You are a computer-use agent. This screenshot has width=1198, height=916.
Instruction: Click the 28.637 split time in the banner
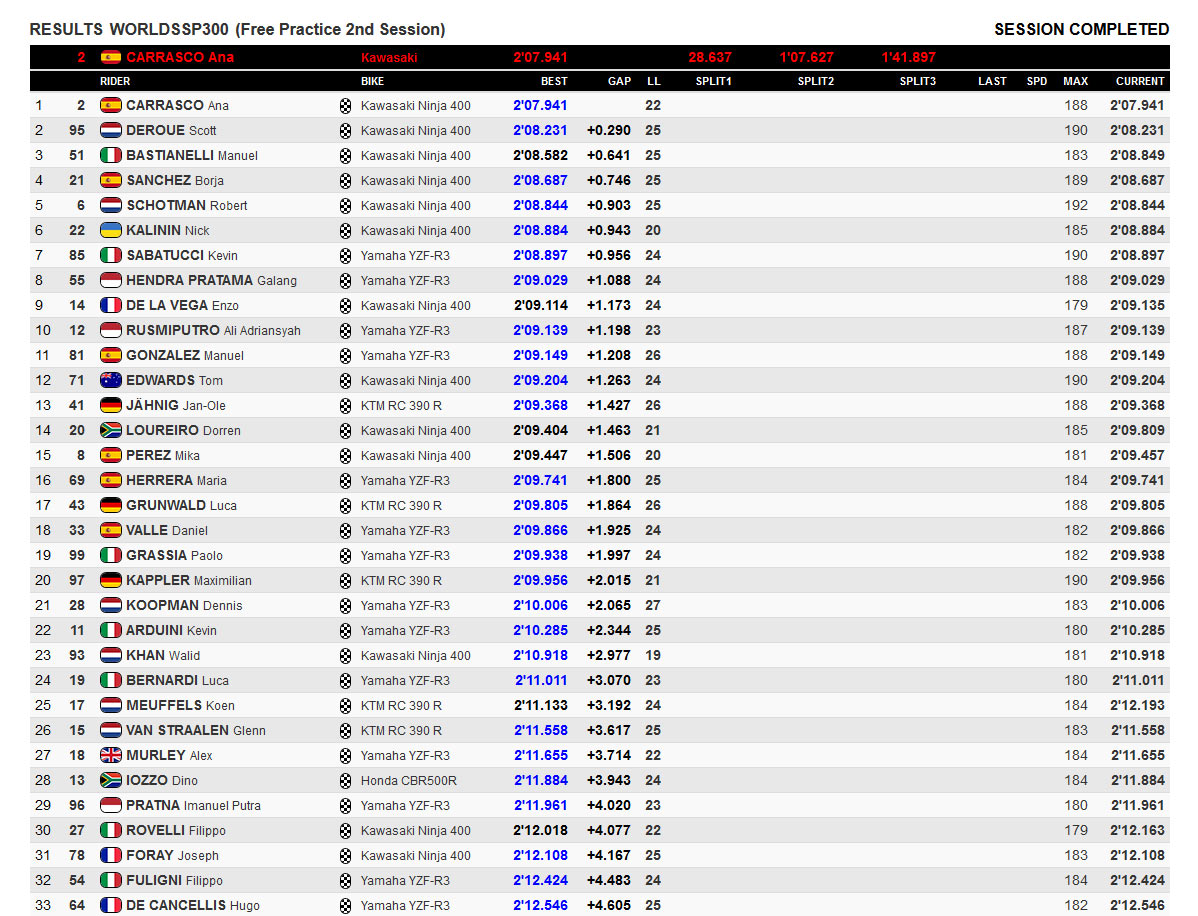coord(710,57)
